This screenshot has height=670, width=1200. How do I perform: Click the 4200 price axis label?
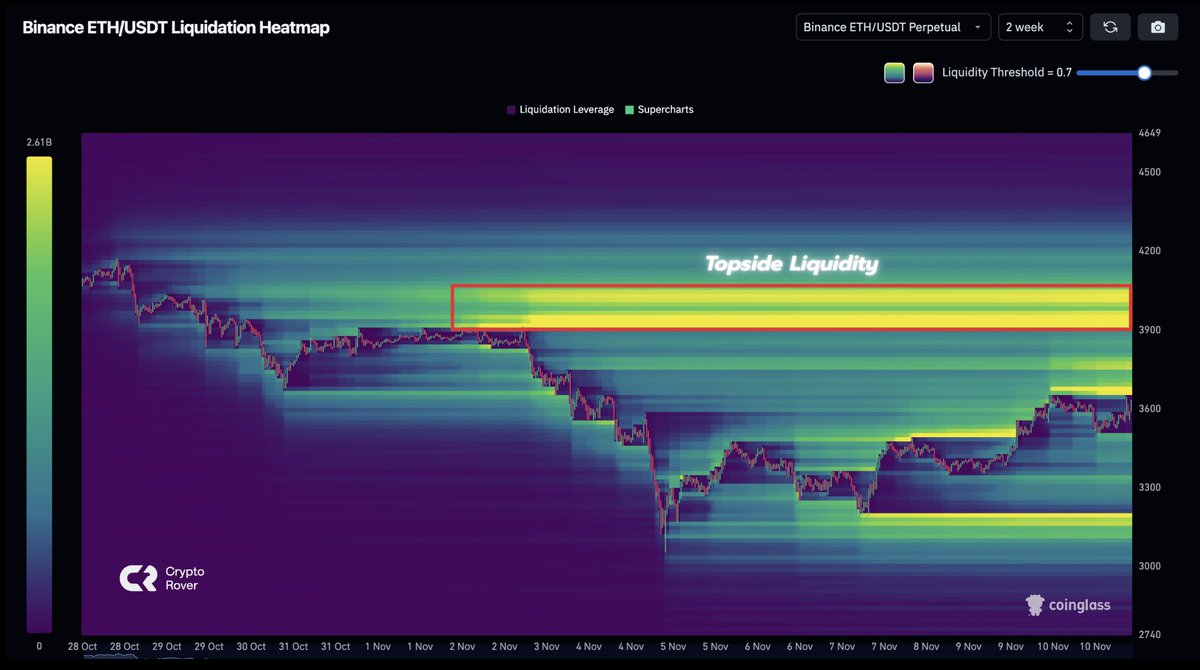(1148, 251)
